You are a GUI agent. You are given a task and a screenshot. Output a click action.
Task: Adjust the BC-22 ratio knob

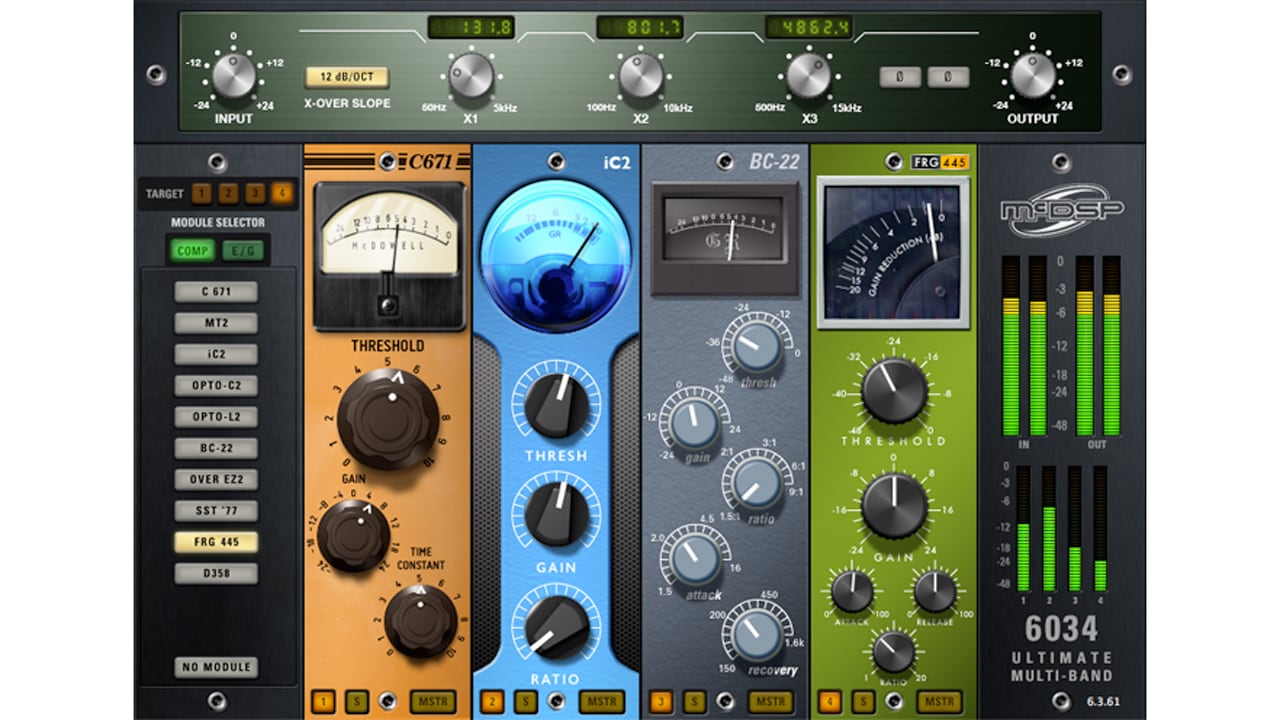click(757, 483)
